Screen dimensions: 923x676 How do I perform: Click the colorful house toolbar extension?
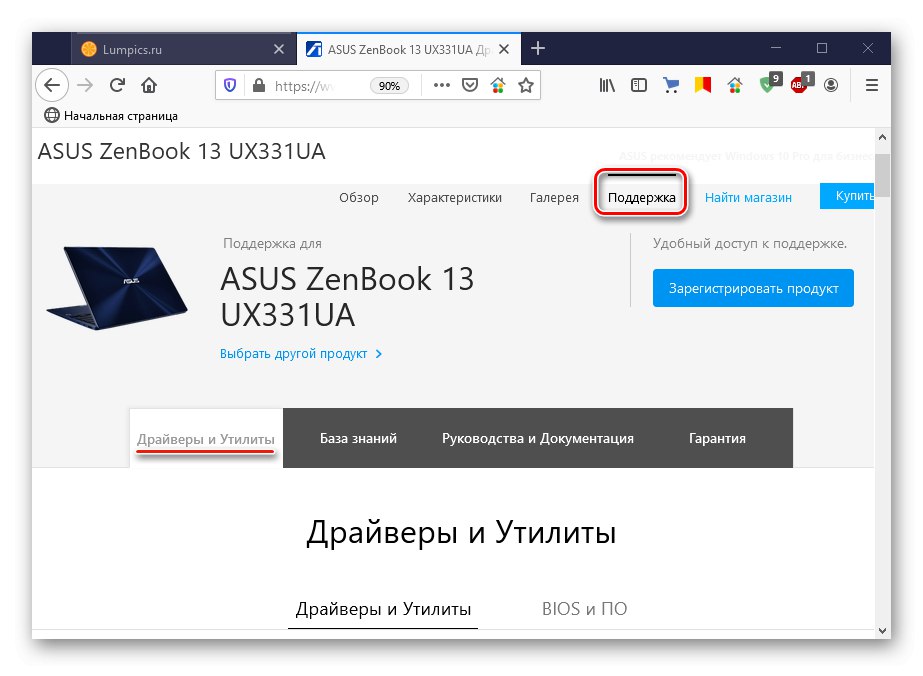pos(735,85)
